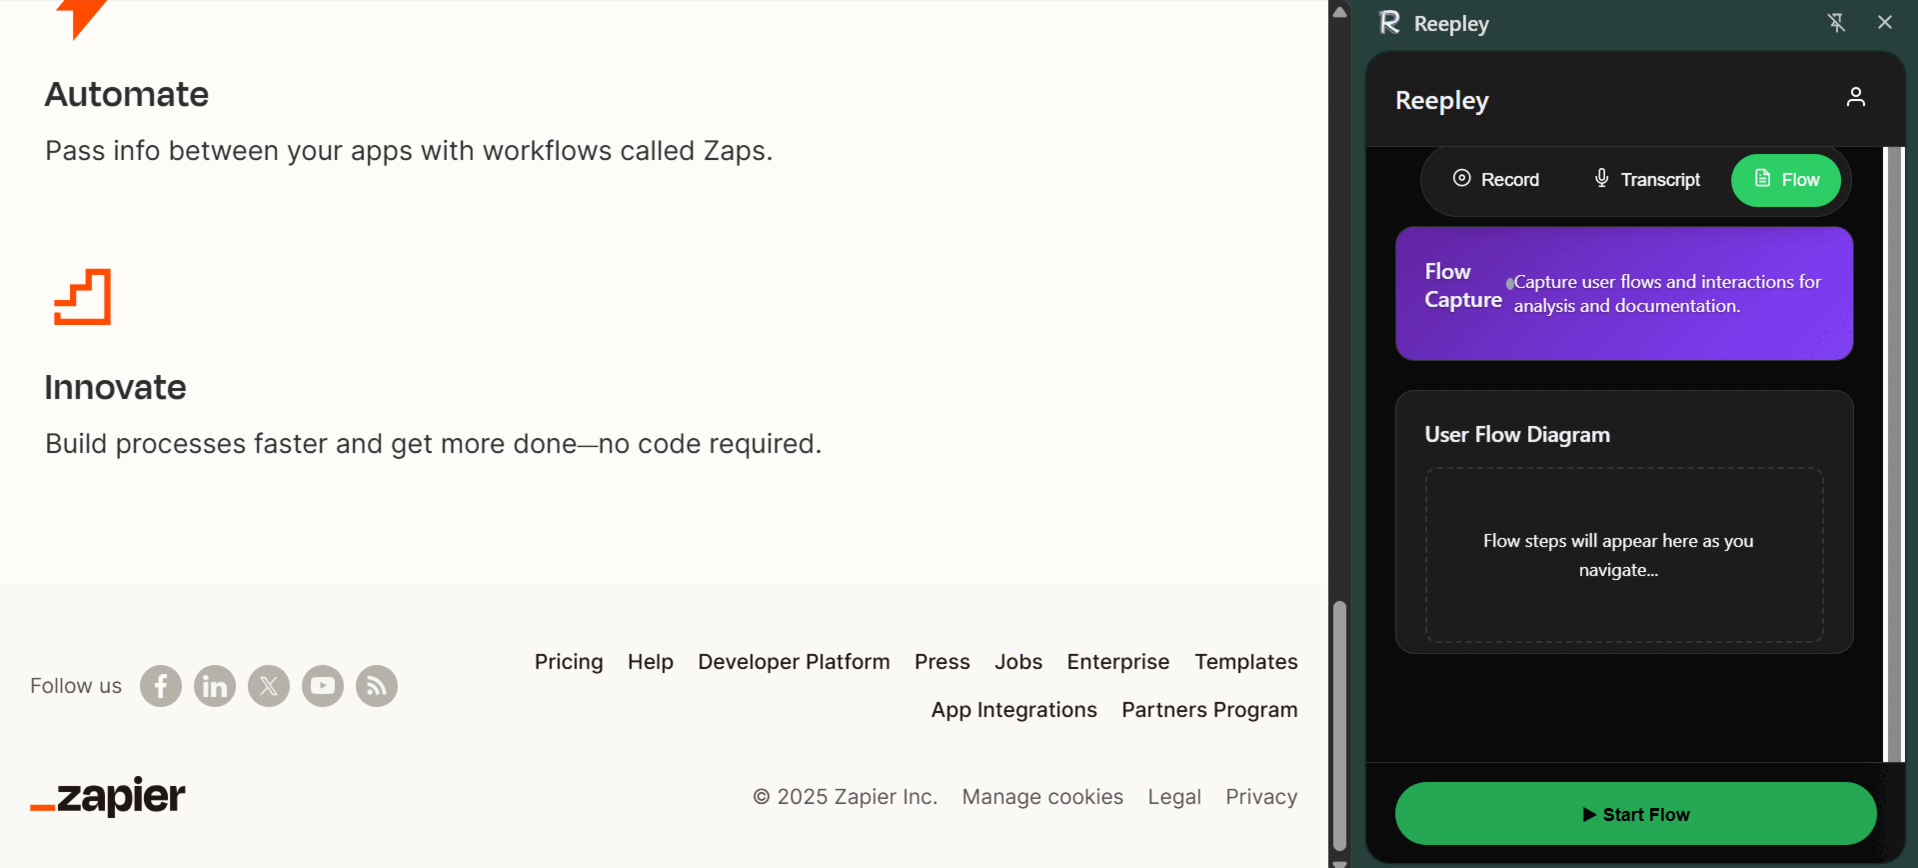Click the flow steps placeholder box
1918x868 pixels.
coord(1624,555)
